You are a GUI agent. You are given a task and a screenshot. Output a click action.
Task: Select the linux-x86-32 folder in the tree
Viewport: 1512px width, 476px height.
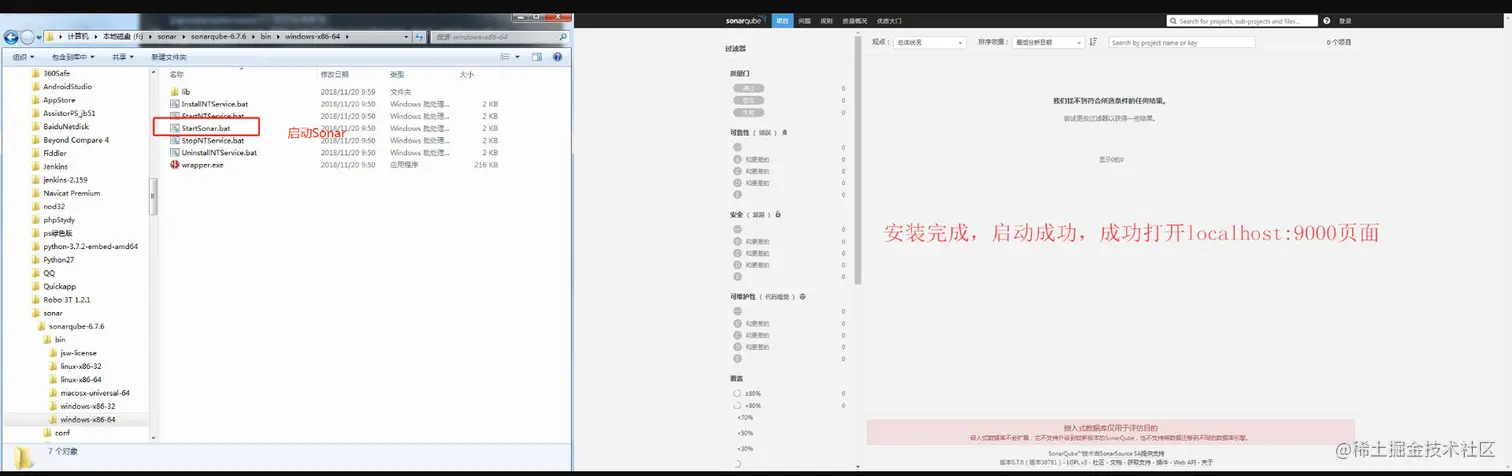coord(74,366)
